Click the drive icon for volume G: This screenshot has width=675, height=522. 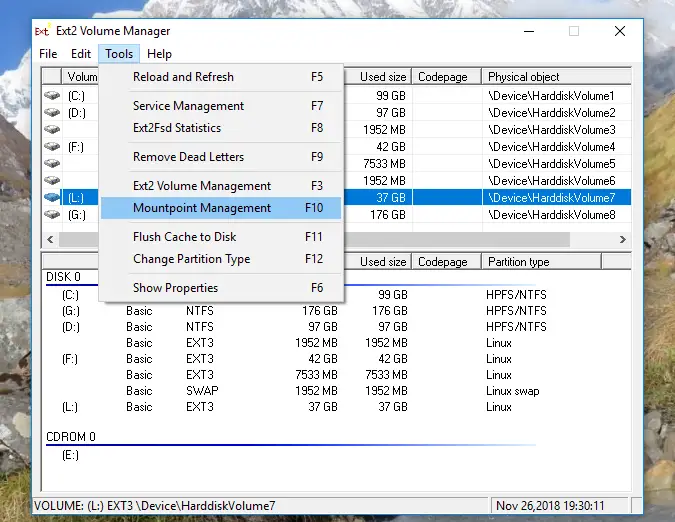[52, 214]
